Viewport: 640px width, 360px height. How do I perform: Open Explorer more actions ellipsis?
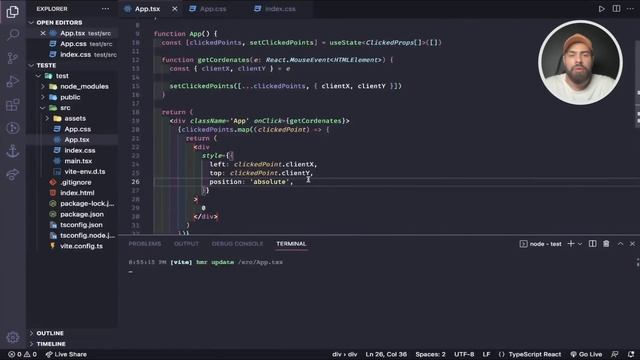tap(105, 9)
